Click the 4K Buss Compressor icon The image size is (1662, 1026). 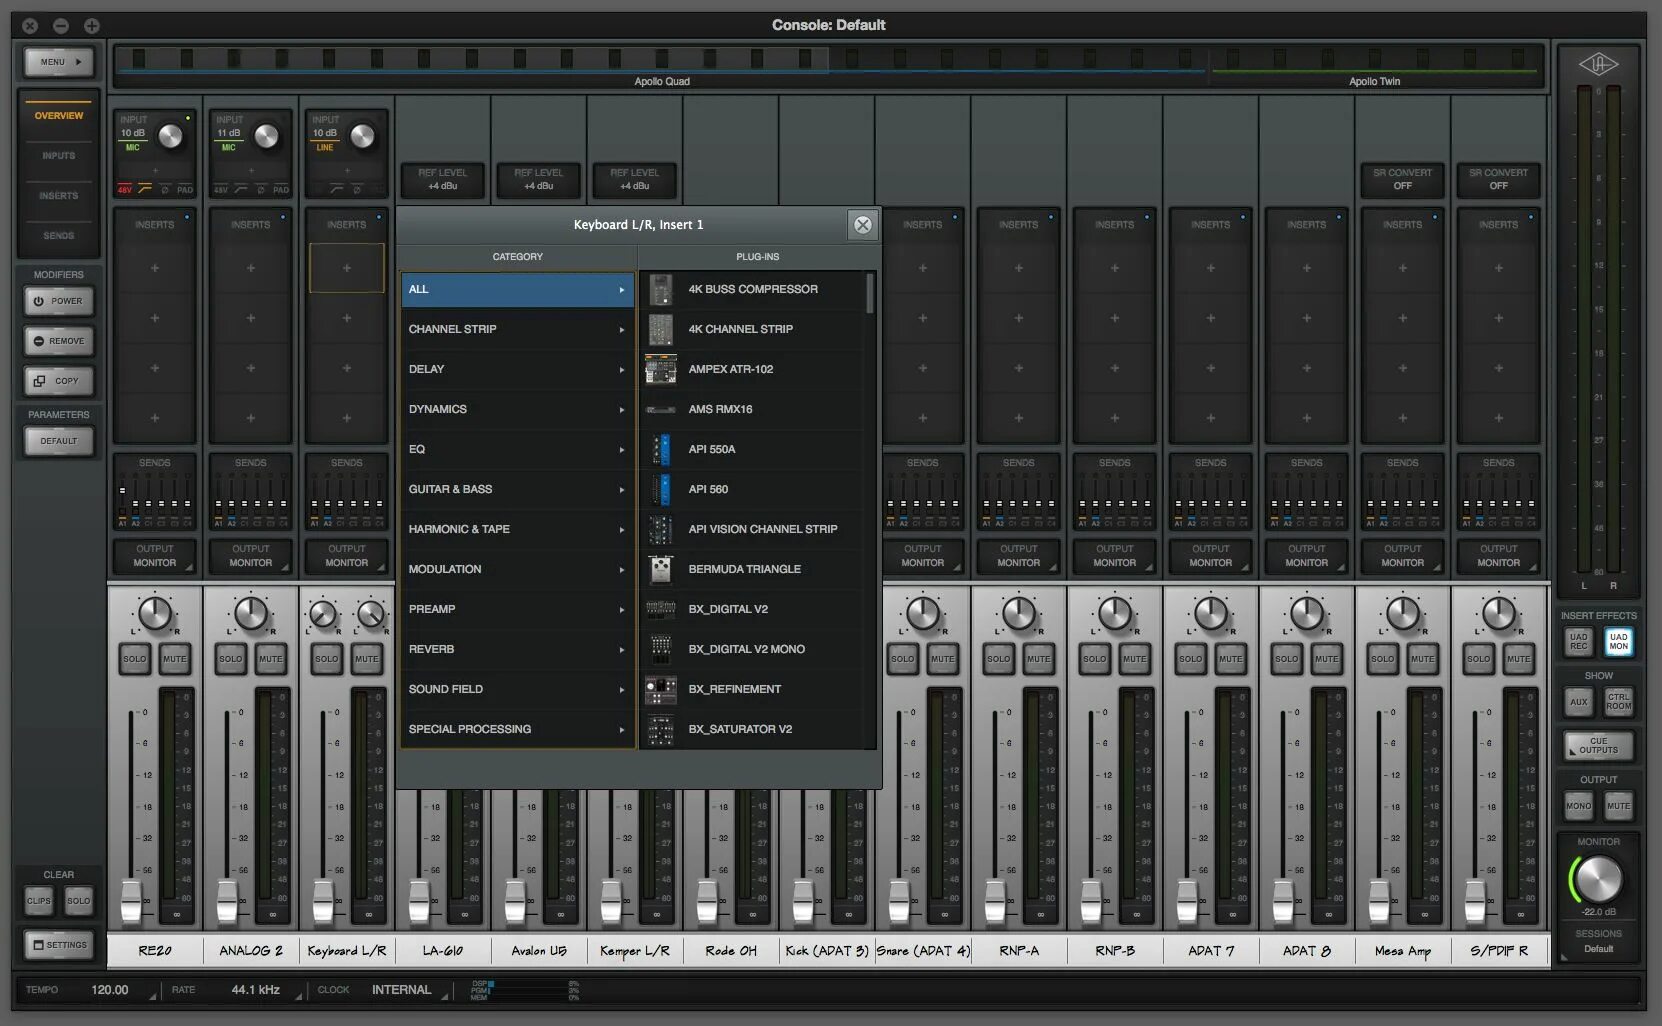[660, 289]
